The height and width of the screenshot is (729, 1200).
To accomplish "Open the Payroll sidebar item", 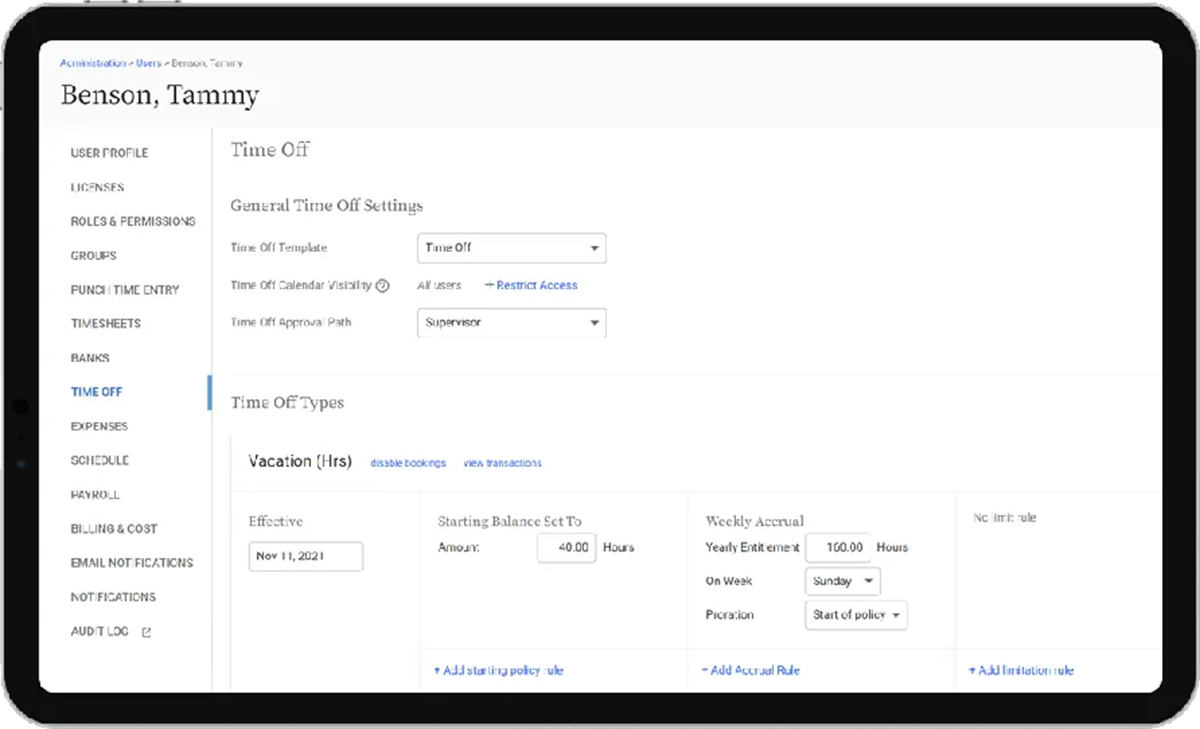I will pyautogui.click(x=95, y=495).
